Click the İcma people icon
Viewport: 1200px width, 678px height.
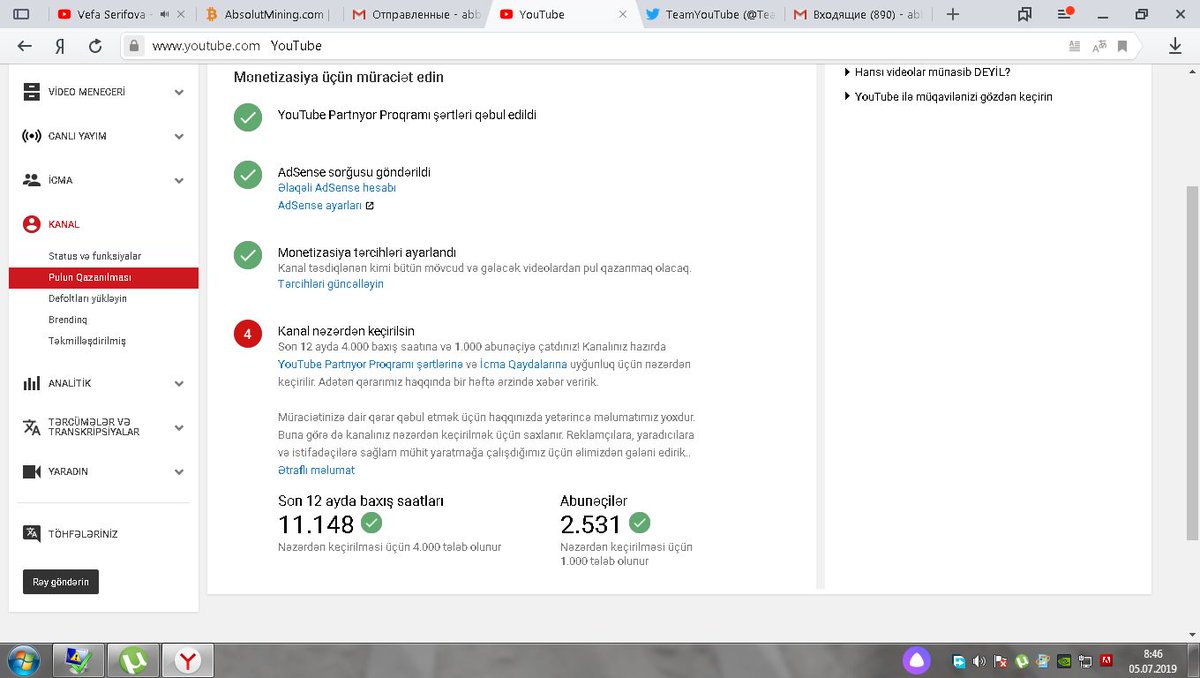pyautogui.click(x=31, y=180)
